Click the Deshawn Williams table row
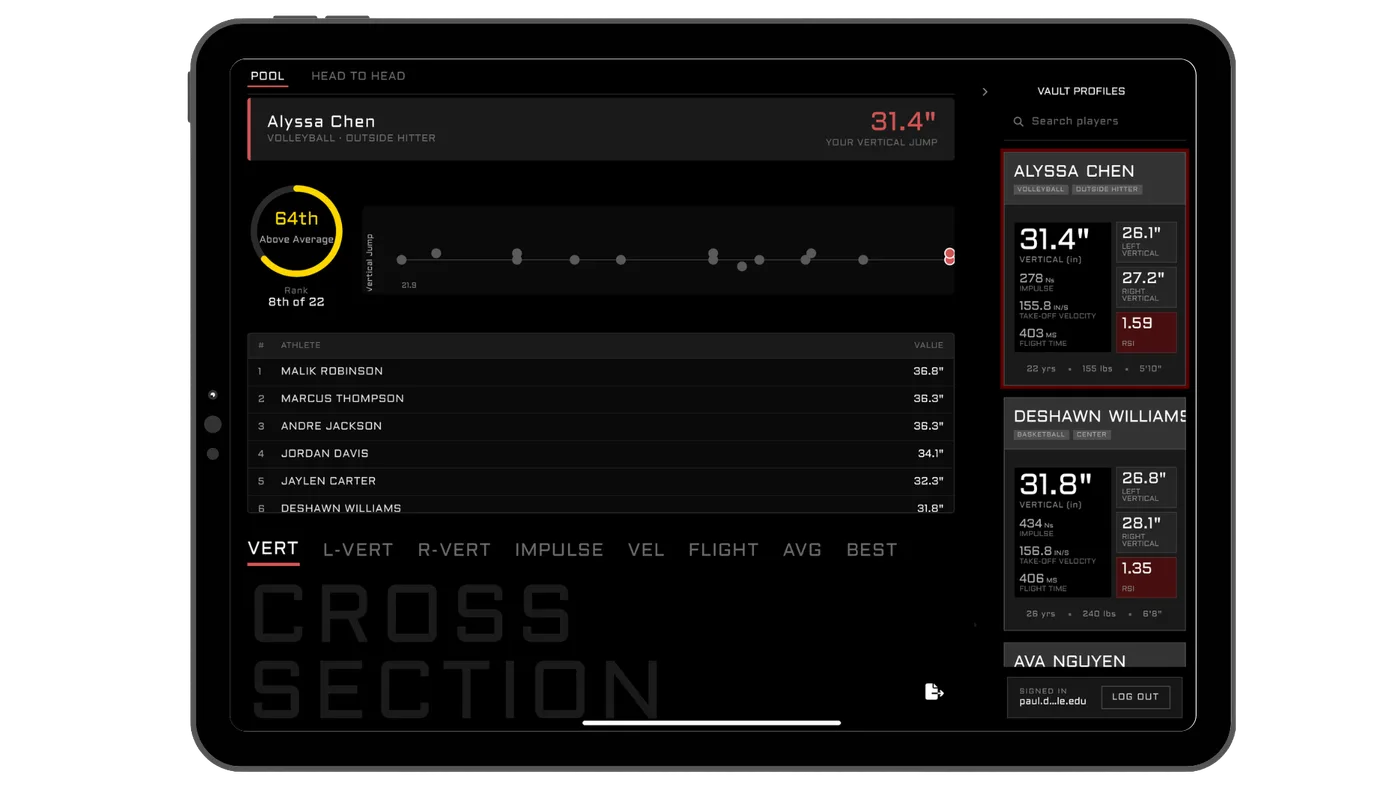The height and width of the screenshot is (788, 1400). click(600, 505)
